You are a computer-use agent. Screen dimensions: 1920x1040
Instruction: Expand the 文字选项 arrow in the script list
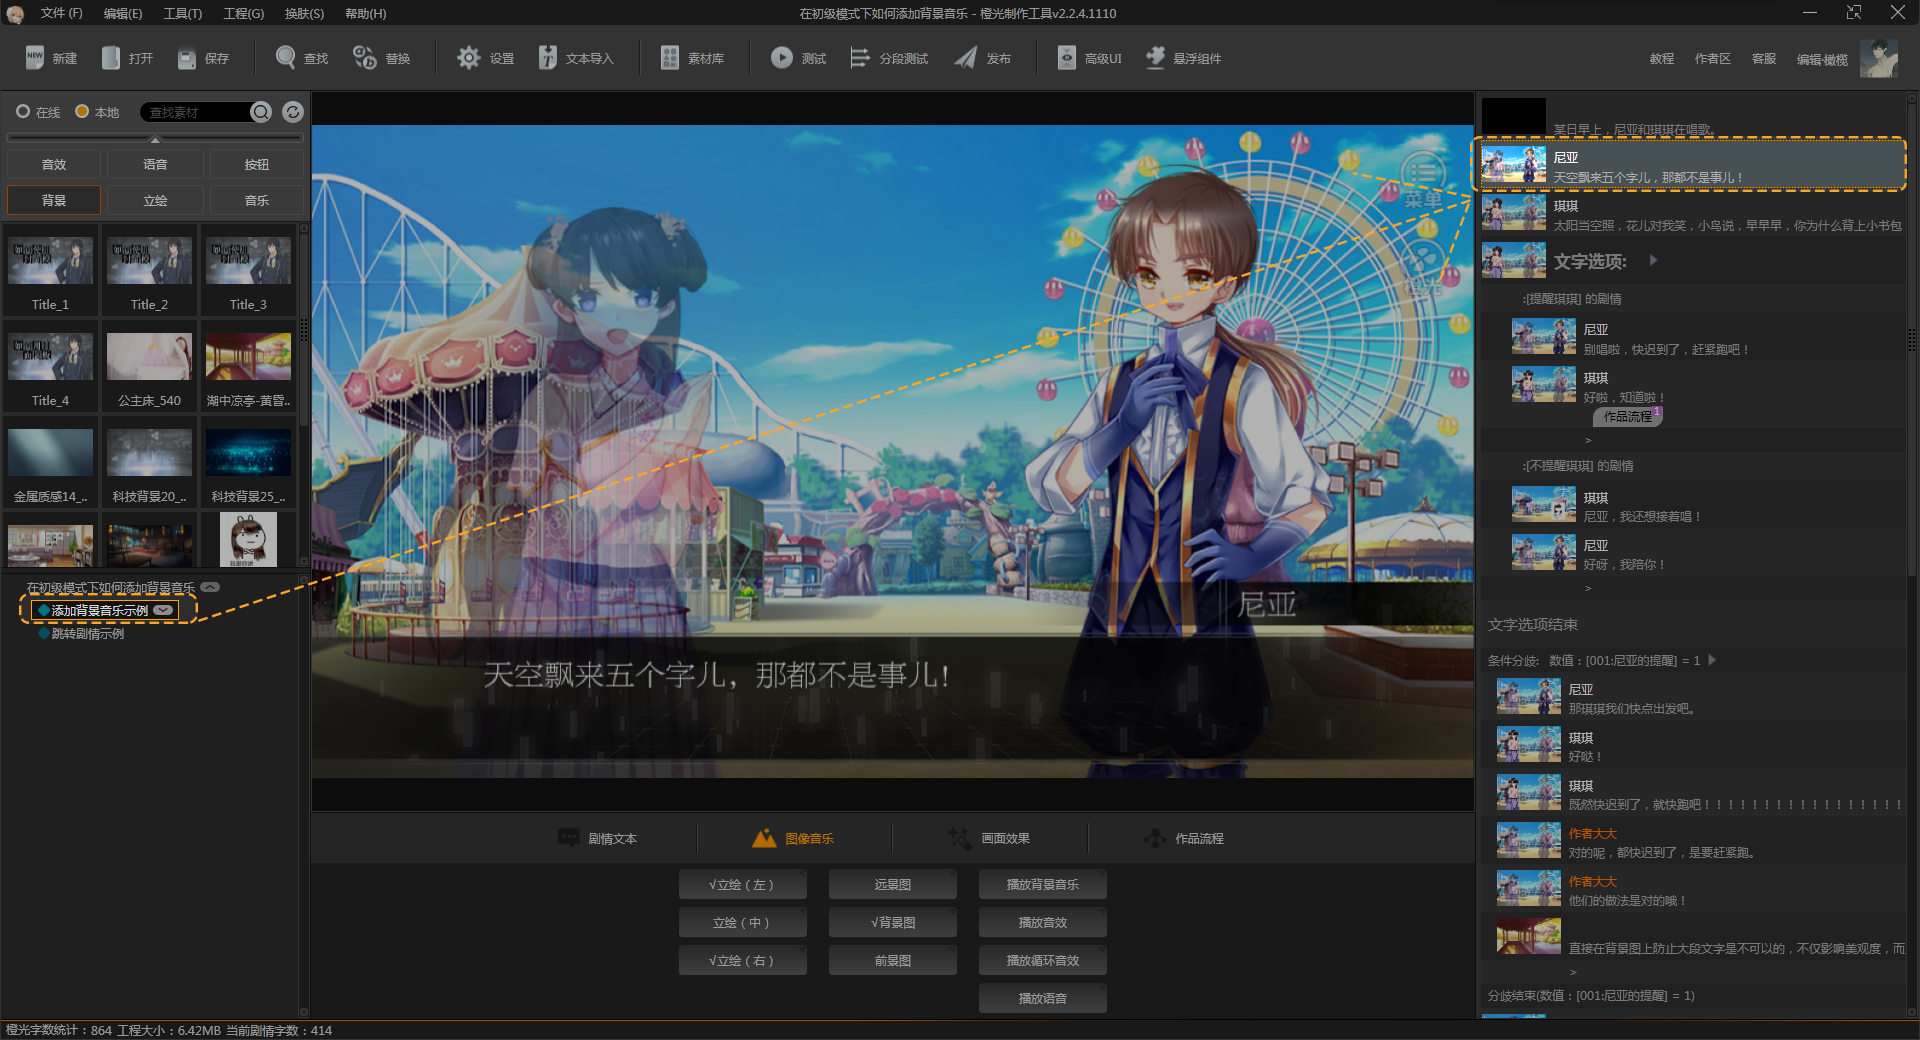point(1653,260)
